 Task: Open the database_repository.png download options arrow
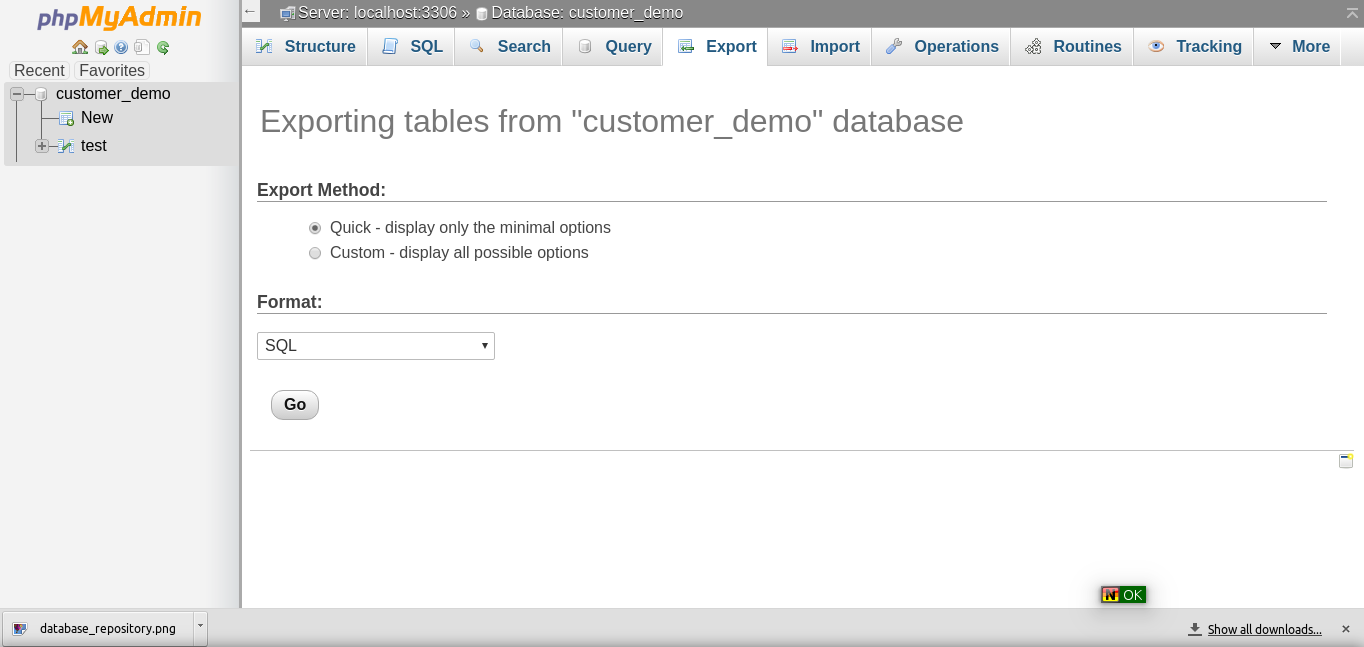click(x=200, y=627)
